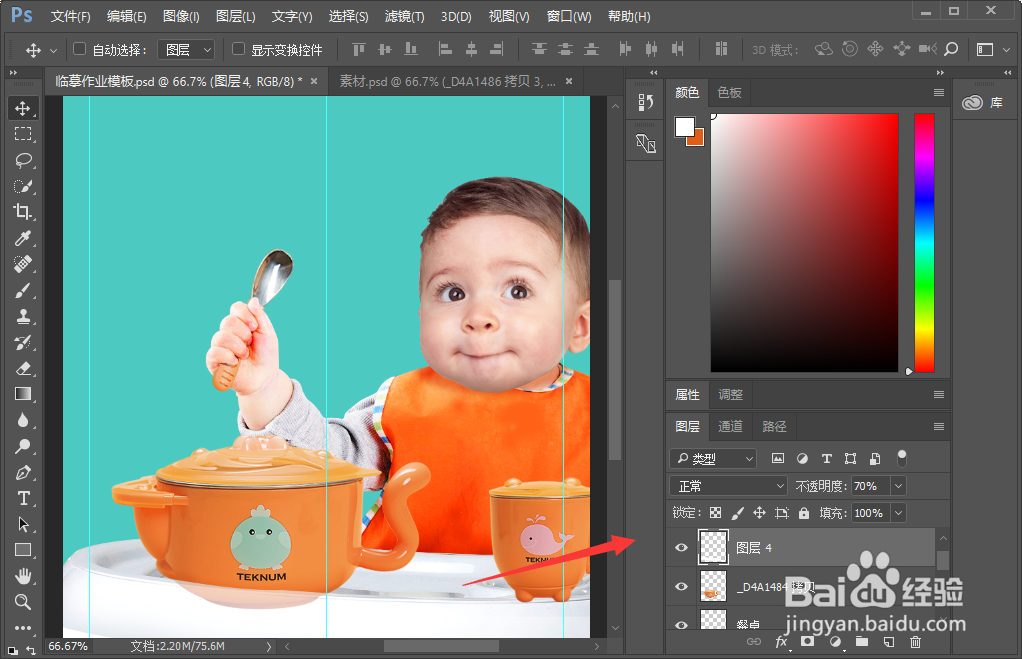Open the 图层 auto-select dropdown
The image size is (1022, 659).
[x=187, y=50]
